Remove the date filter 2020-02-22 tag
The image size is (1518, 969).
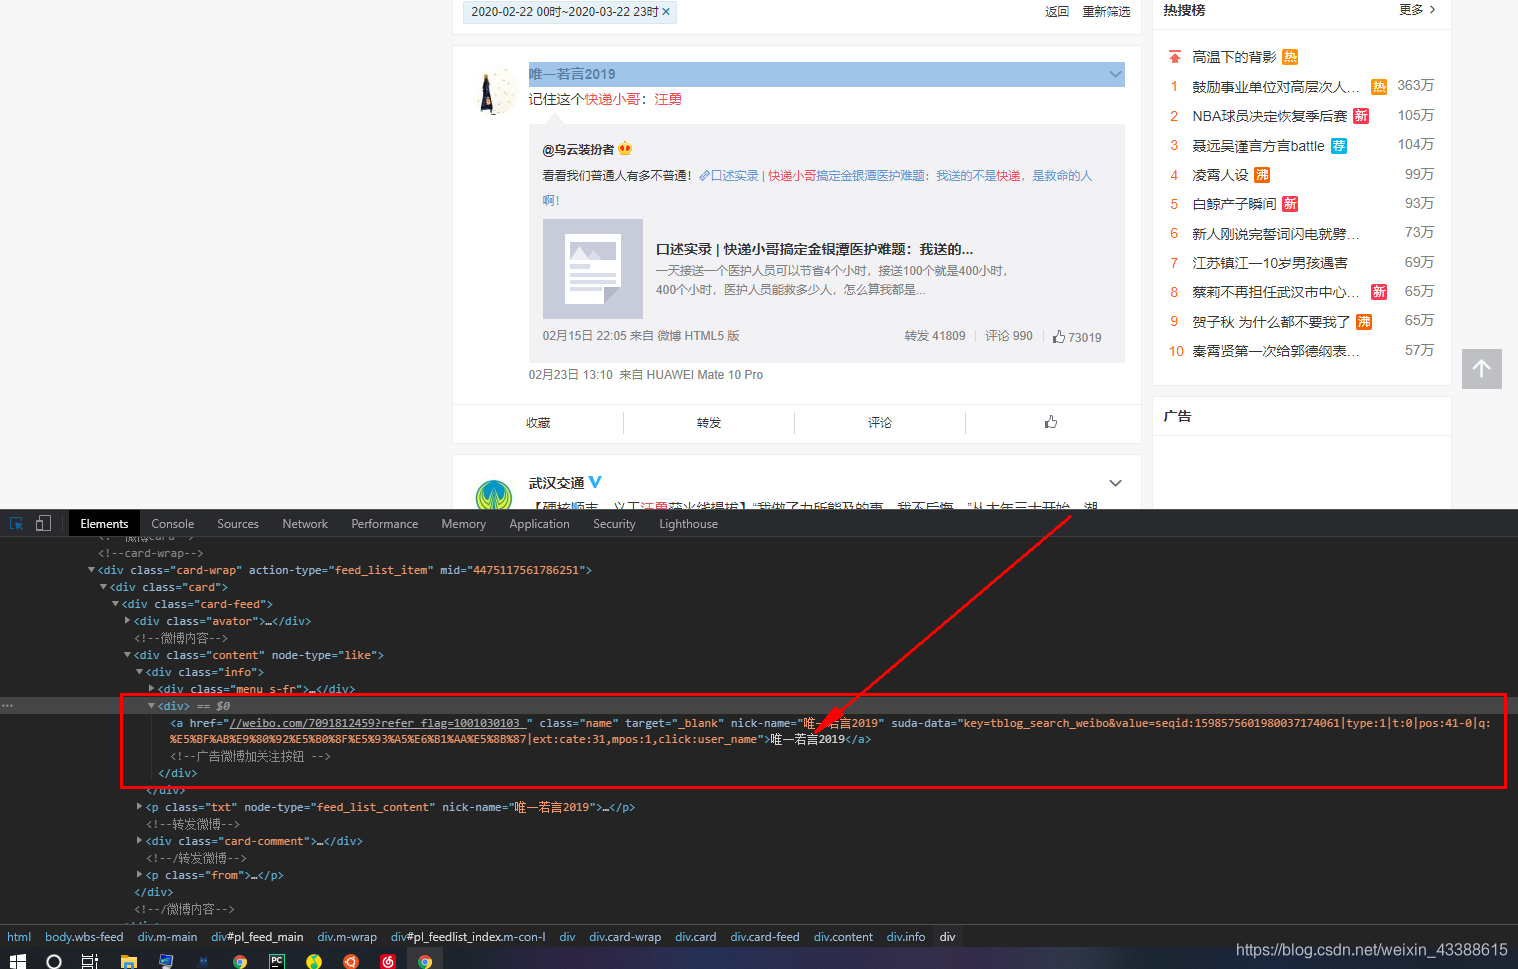tap(666, 12)
